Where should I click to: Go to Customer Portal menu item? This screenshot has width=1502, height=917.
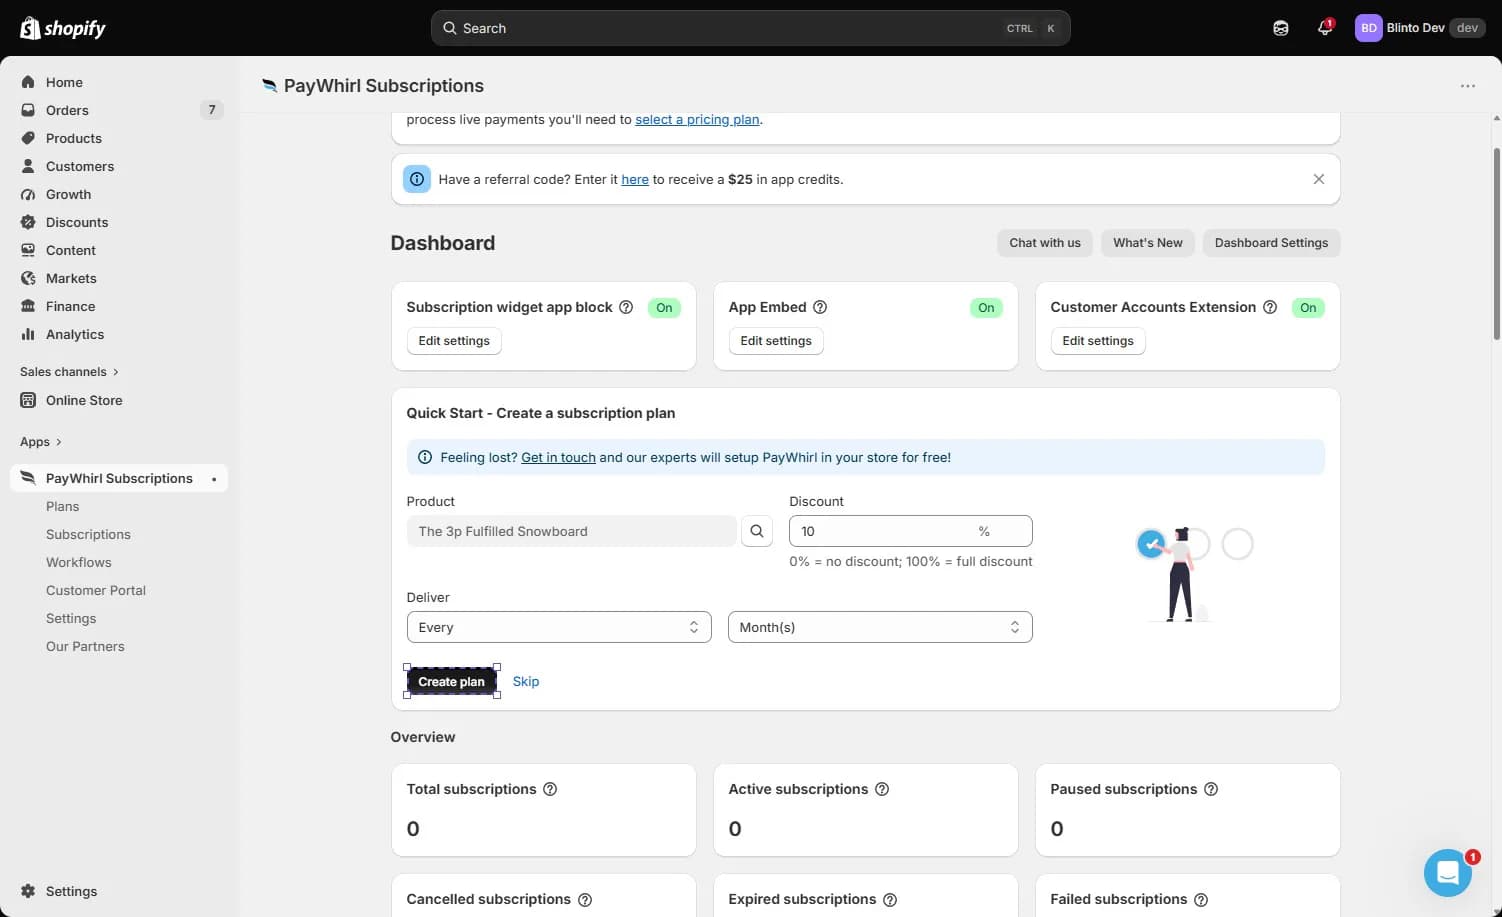pos(96,590)
